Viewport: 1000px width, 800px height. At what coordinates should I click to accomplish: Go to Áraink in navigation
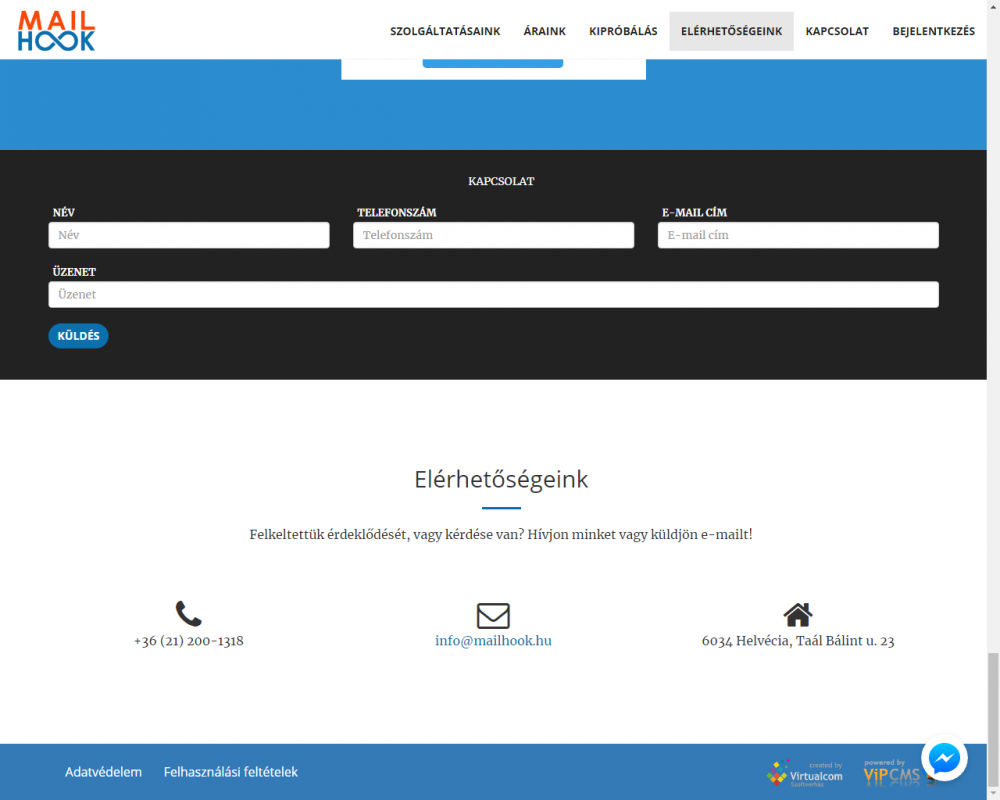(x=544, y=31)
